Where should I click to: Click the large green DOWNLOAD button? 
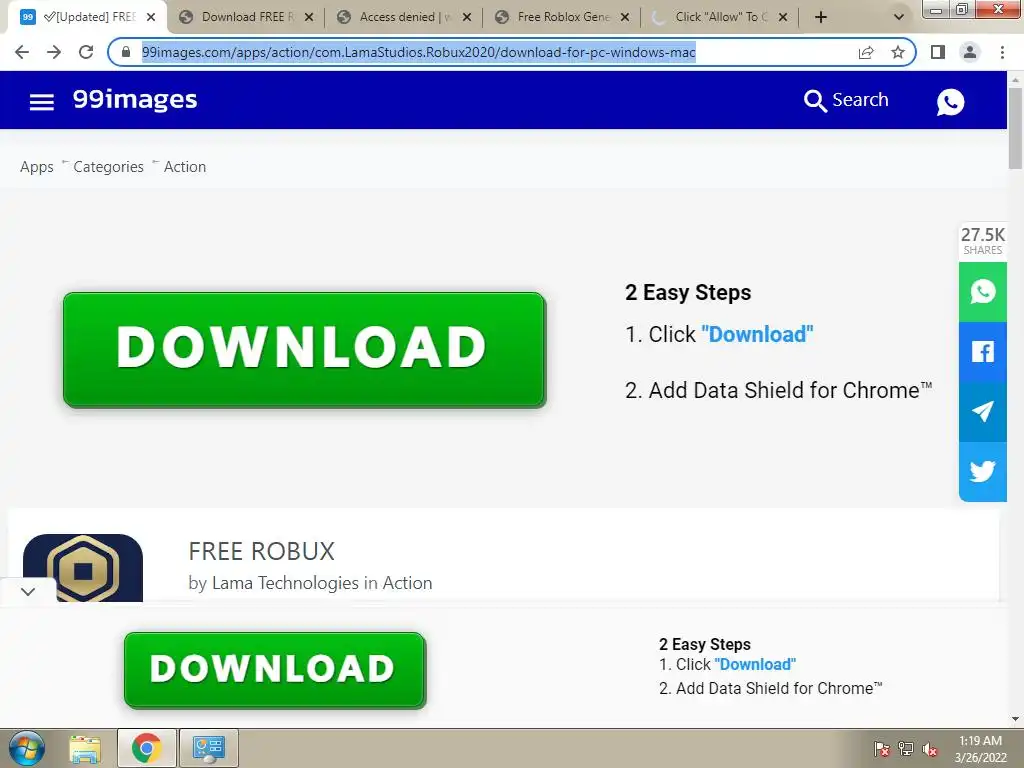(304, 349)
